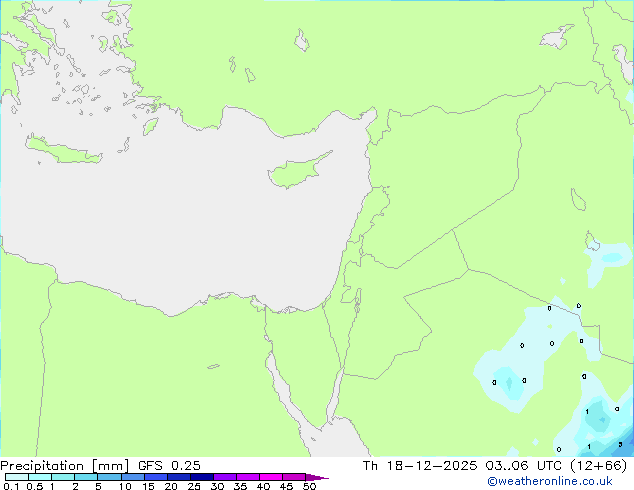
Task: Click the 'GFS 0.25' model label
Action: (x=169, y=466)
